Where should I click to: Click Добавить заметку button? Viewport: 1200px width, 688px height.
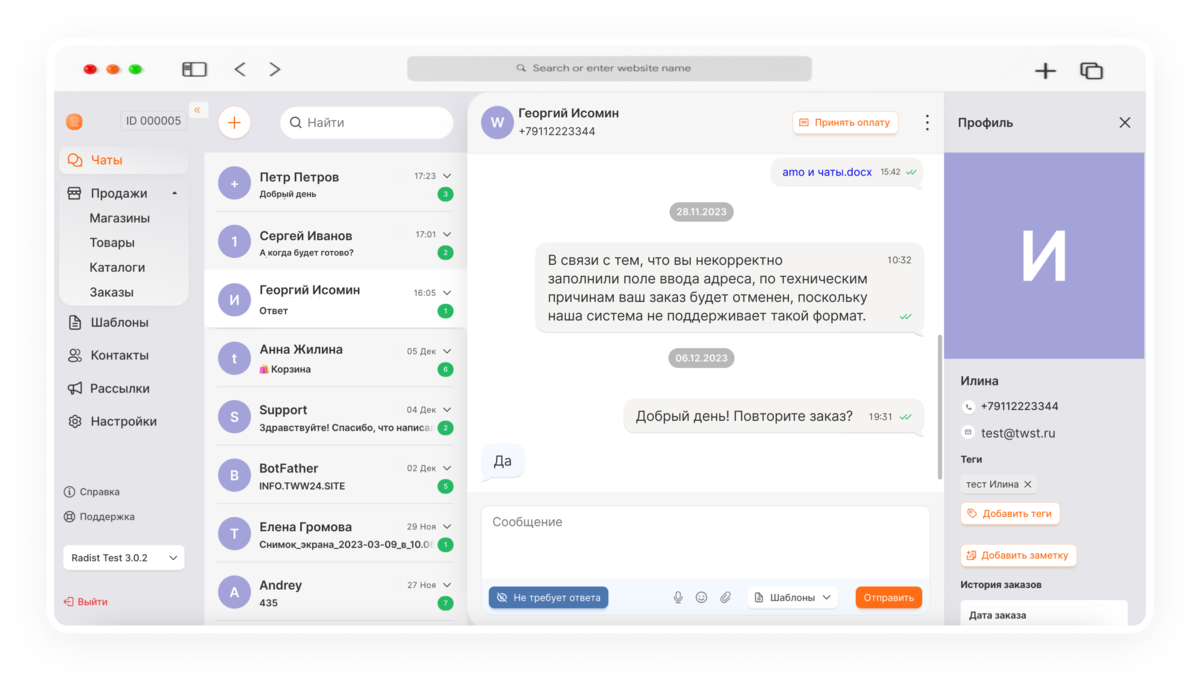1018,555
